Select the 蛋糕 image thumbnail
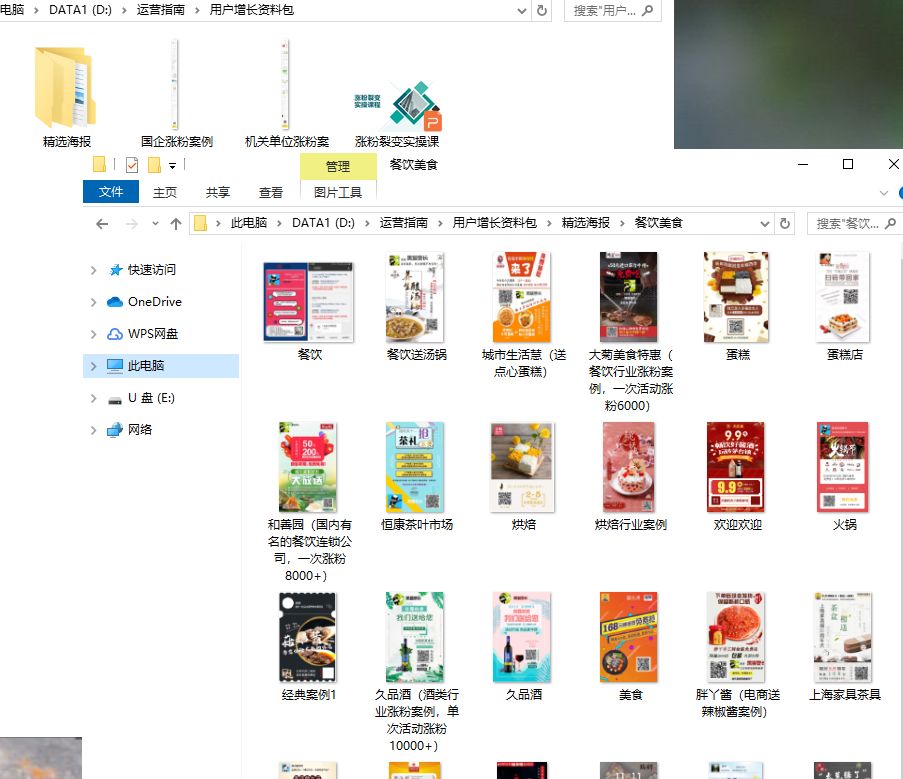Viewport: 903px width, 779px height. coord(736,297)
